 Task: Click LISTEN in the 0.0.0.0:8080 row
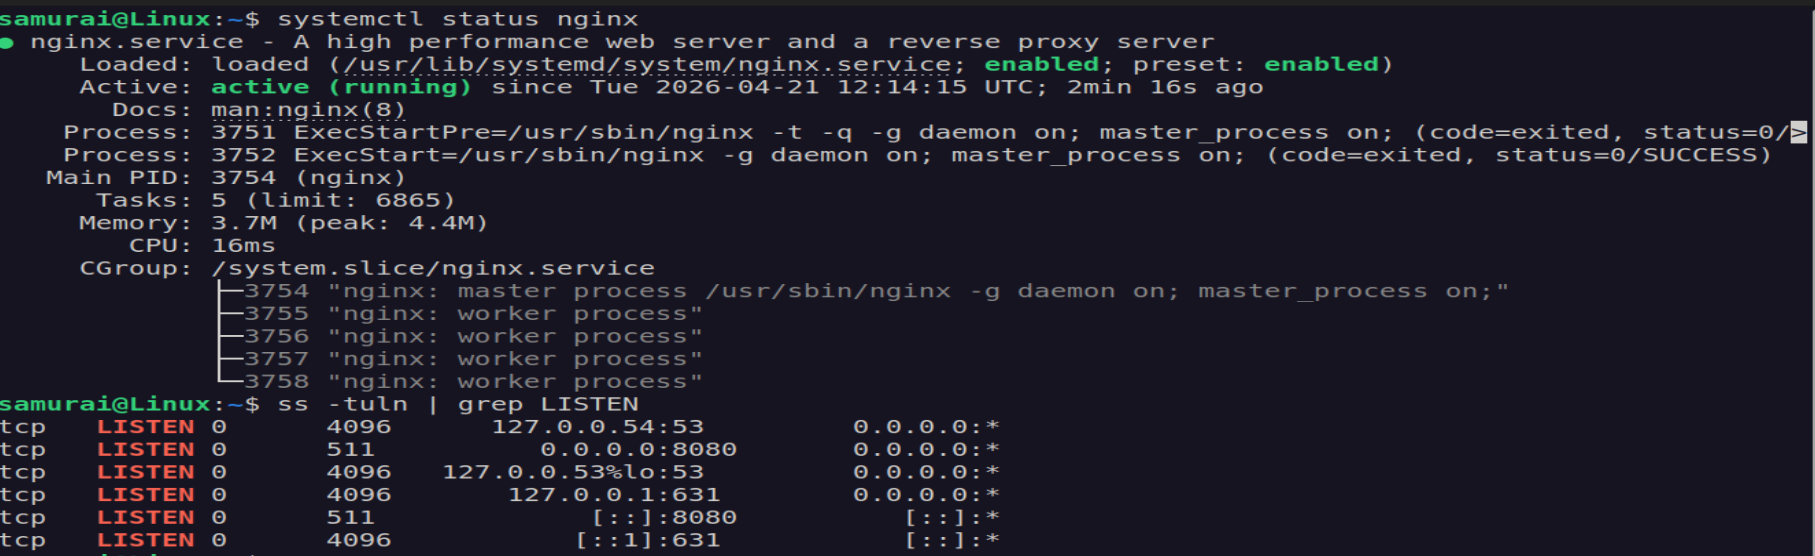(x=145, y=450)
